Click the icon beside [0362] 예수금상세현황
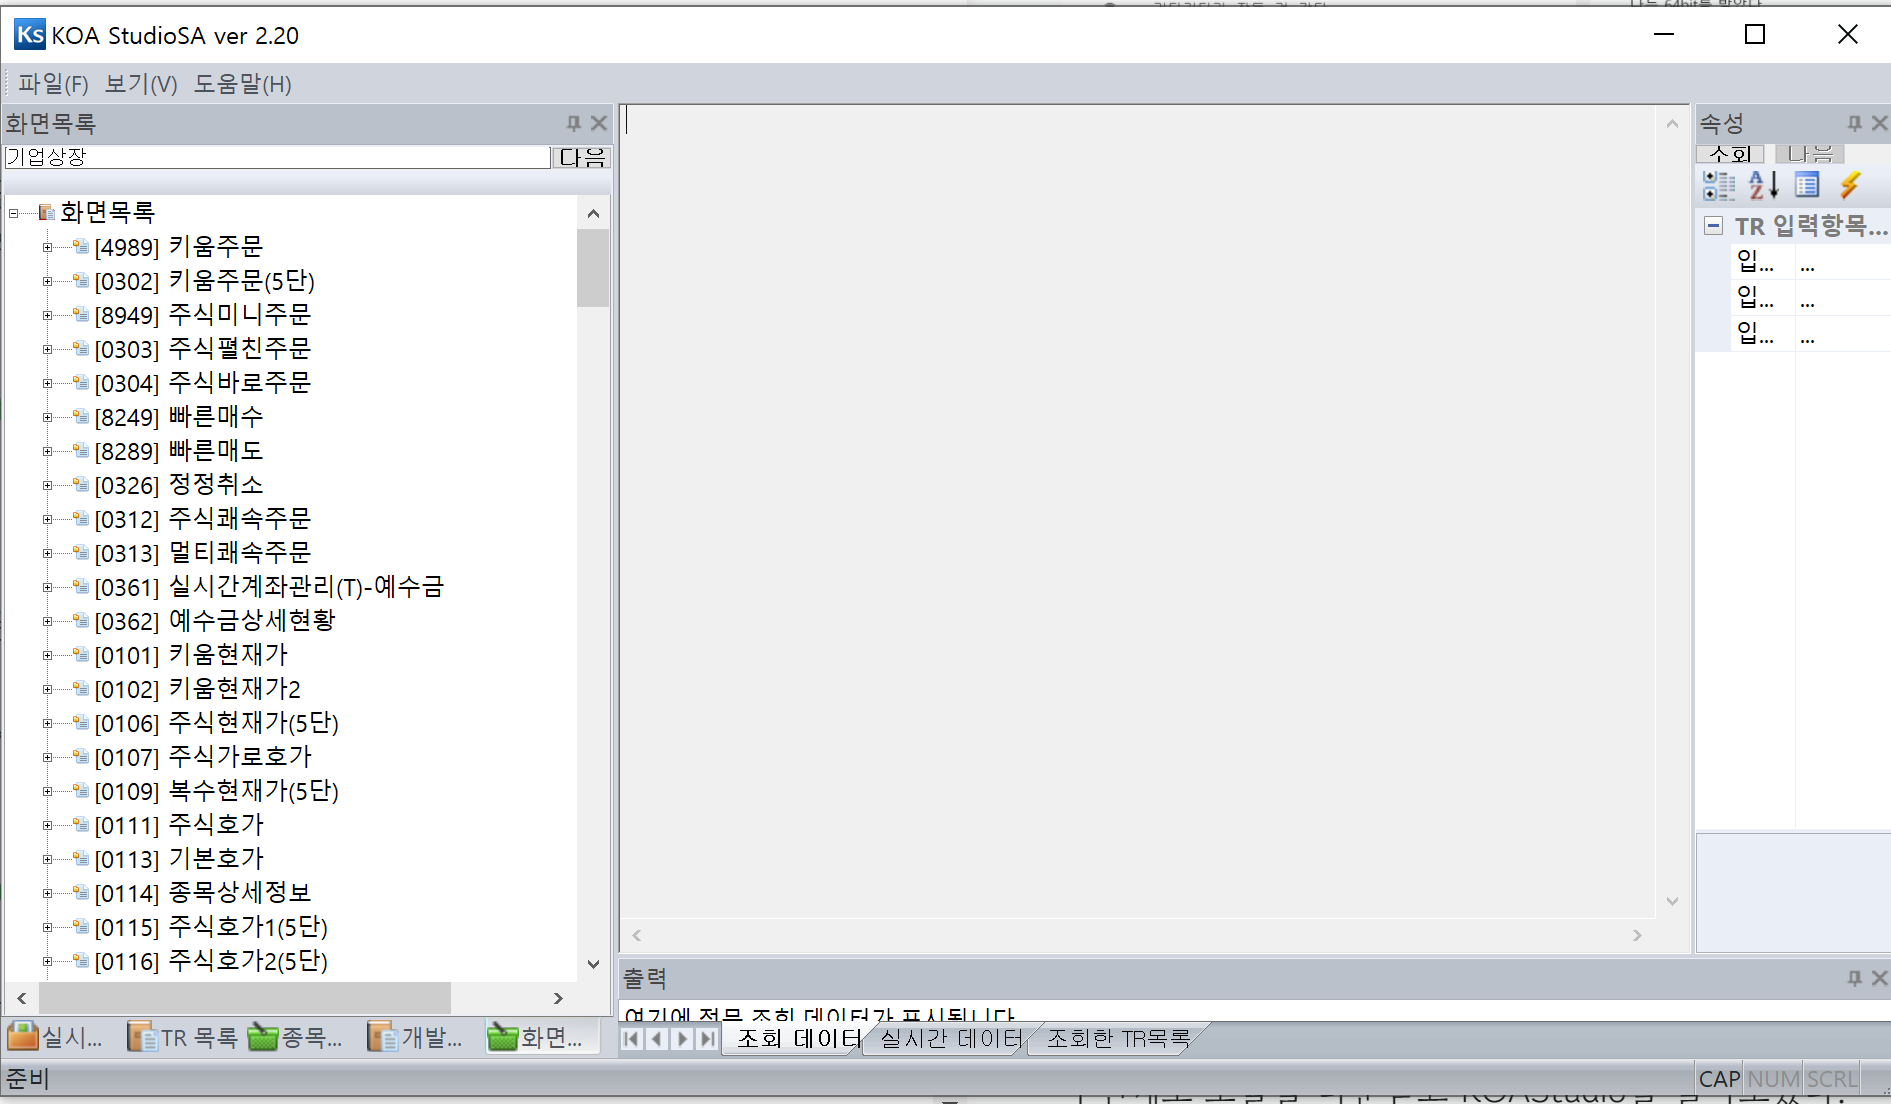Screen dimensions: 1891x1104 (x=81, y=621)
